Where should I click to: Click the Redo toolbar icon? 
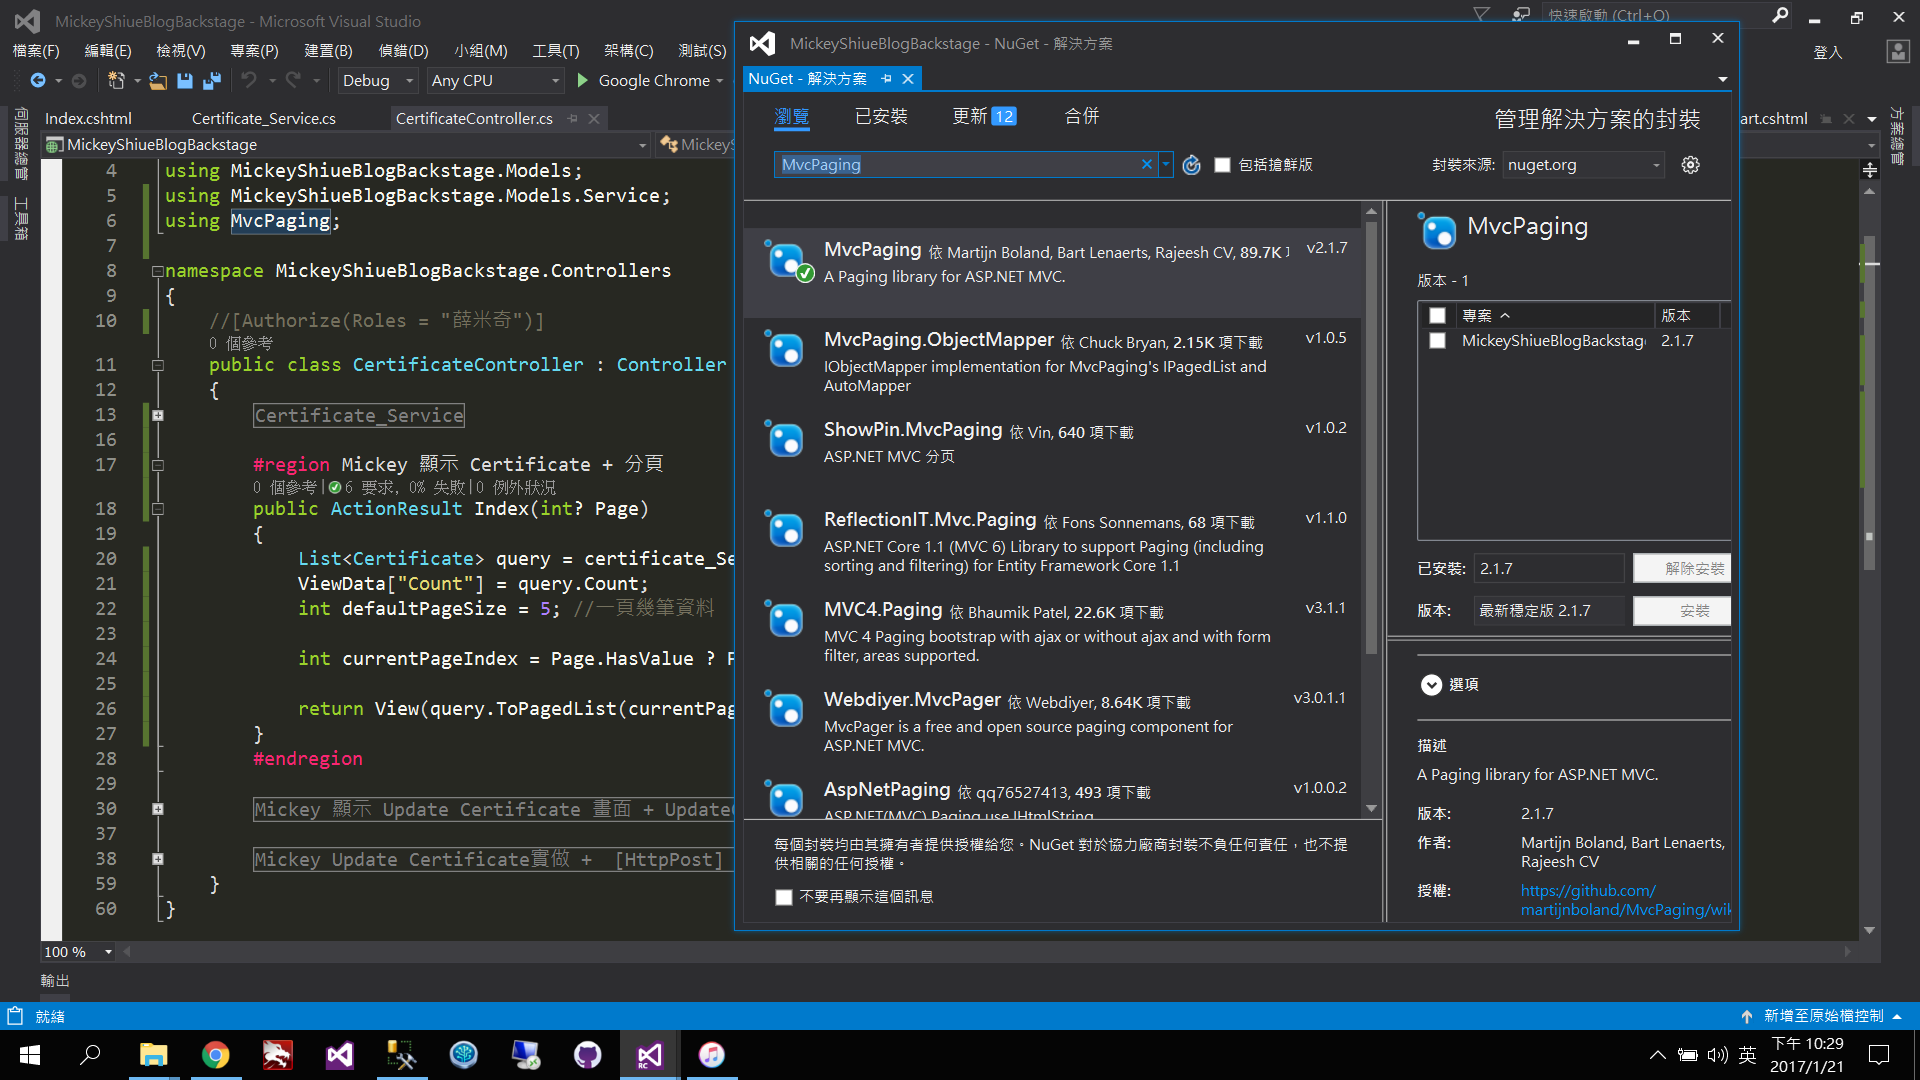point(293,80)
